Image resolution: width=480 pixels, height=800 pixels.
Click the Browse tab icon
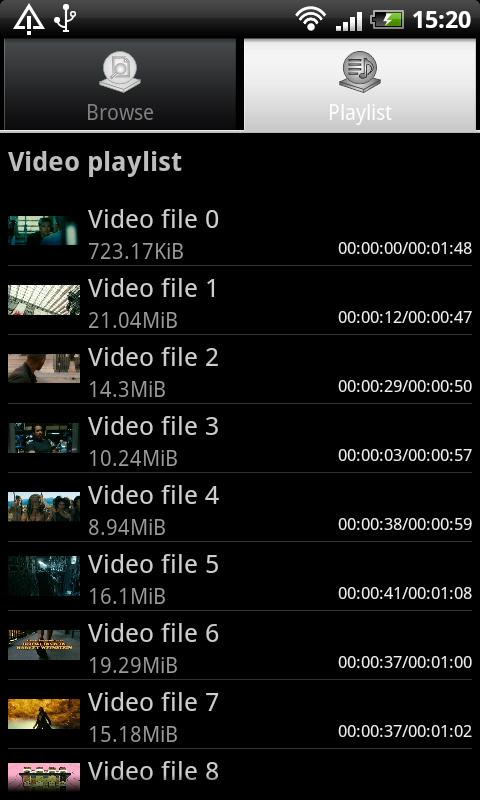click(x=120, y=73)
